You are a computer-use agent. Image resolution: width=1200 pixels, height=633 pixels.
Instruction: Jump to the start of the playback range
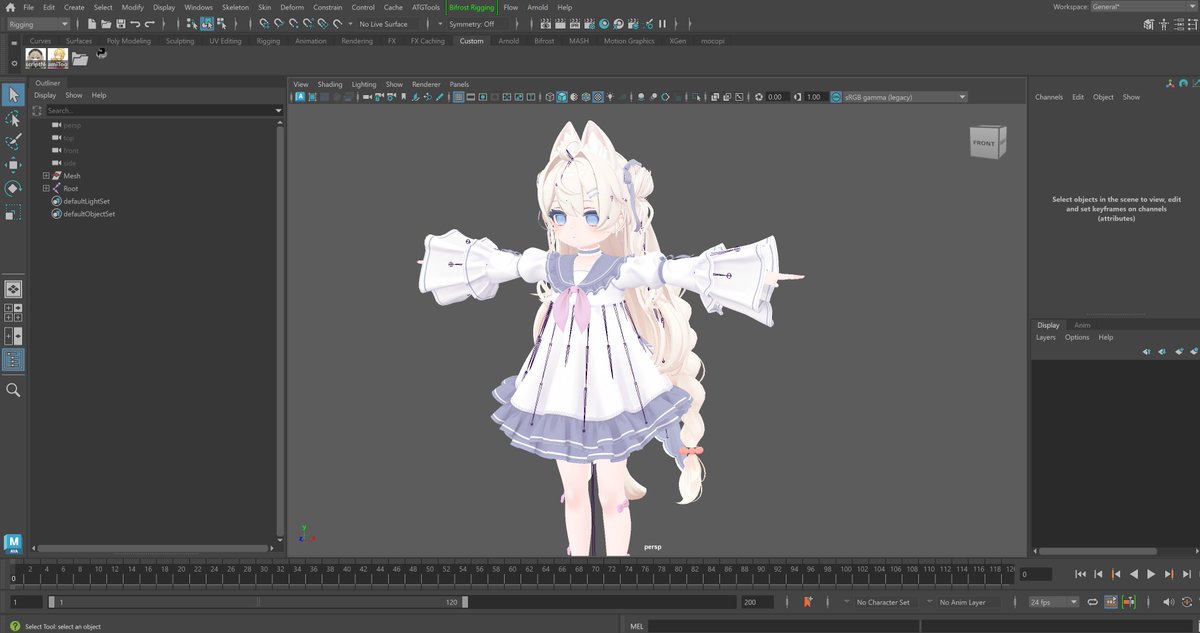click(1081, 574)
